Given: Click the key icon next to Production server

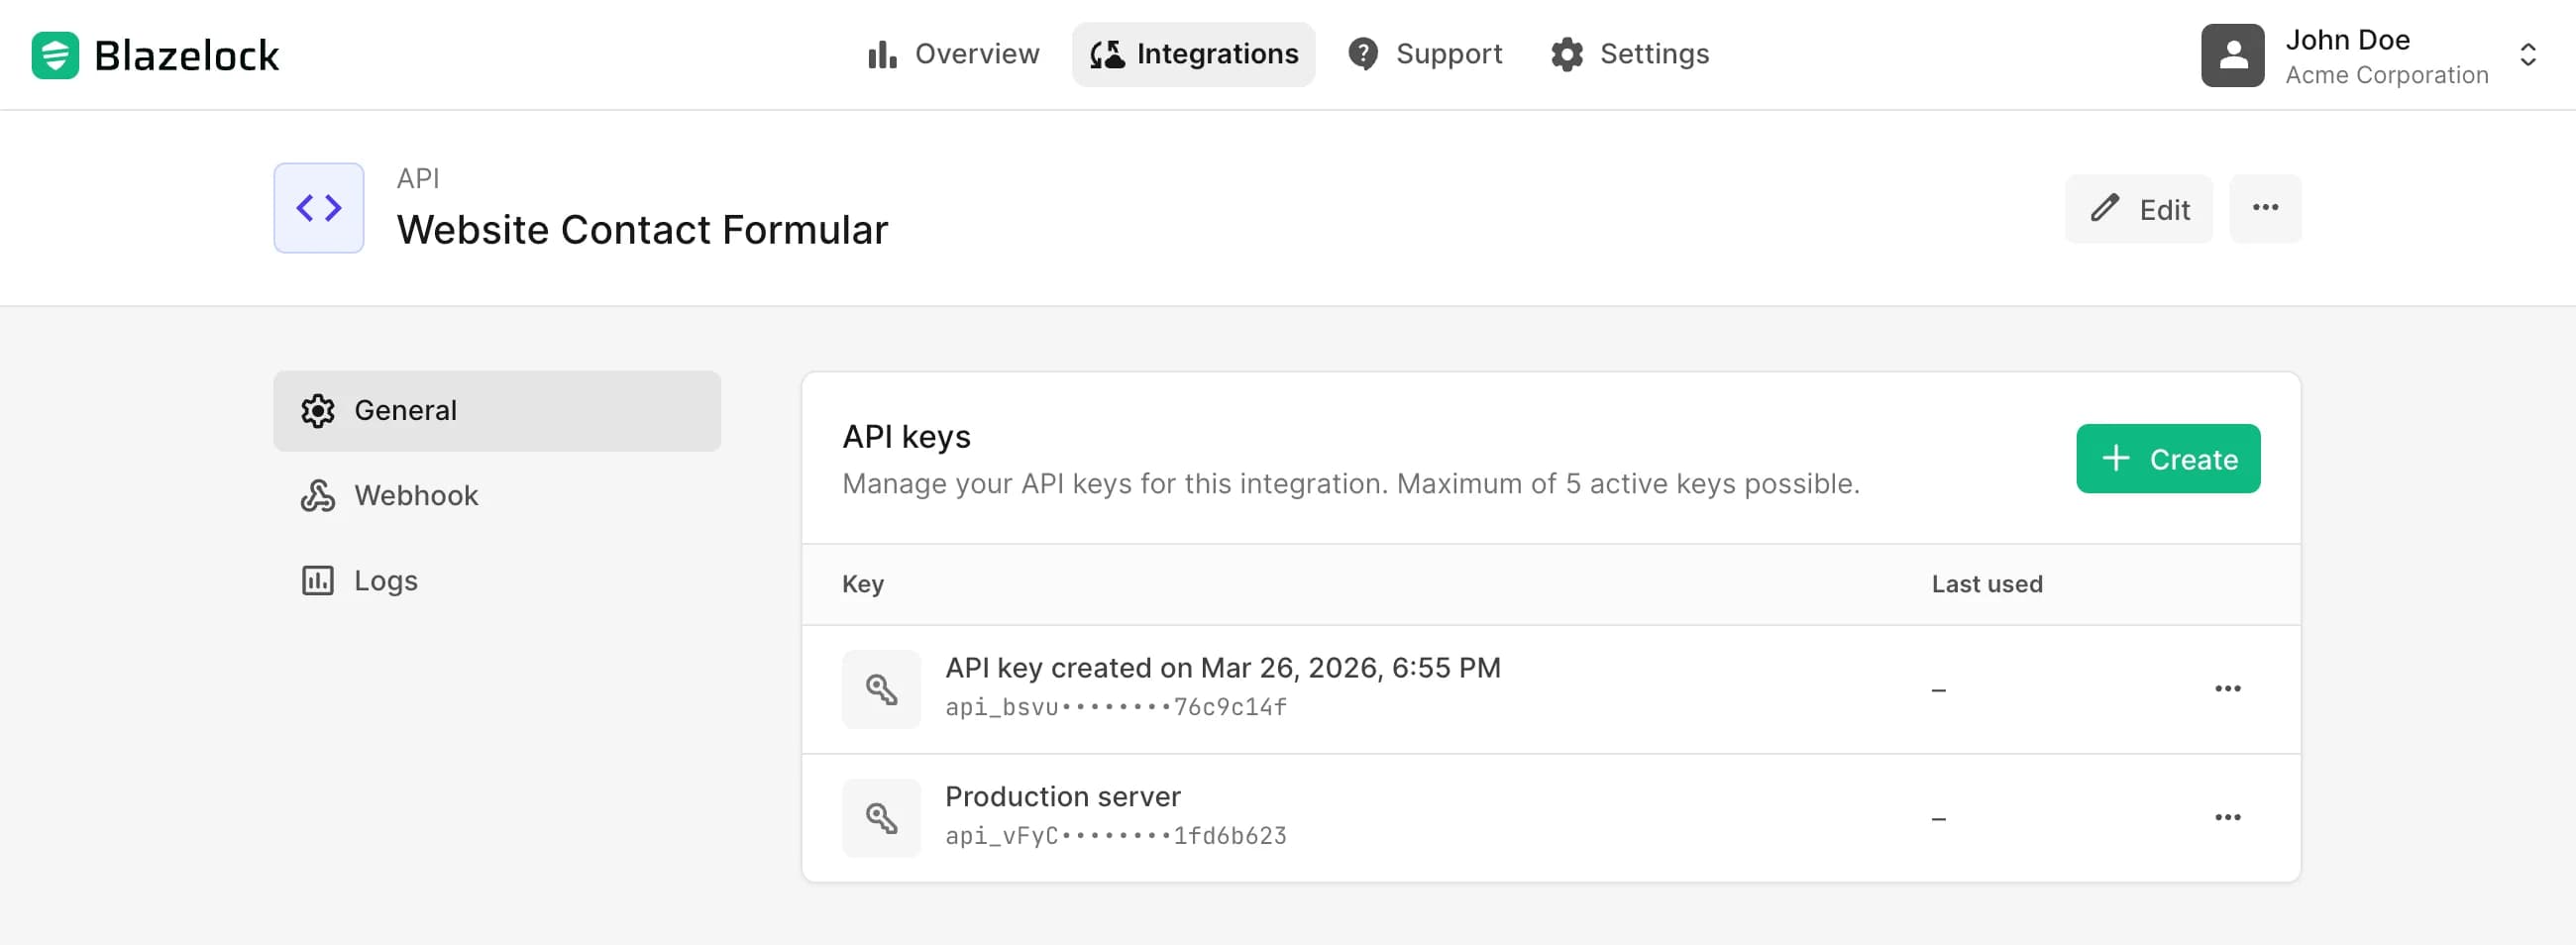Looking at the screenshot, I should tap(880, 817).
